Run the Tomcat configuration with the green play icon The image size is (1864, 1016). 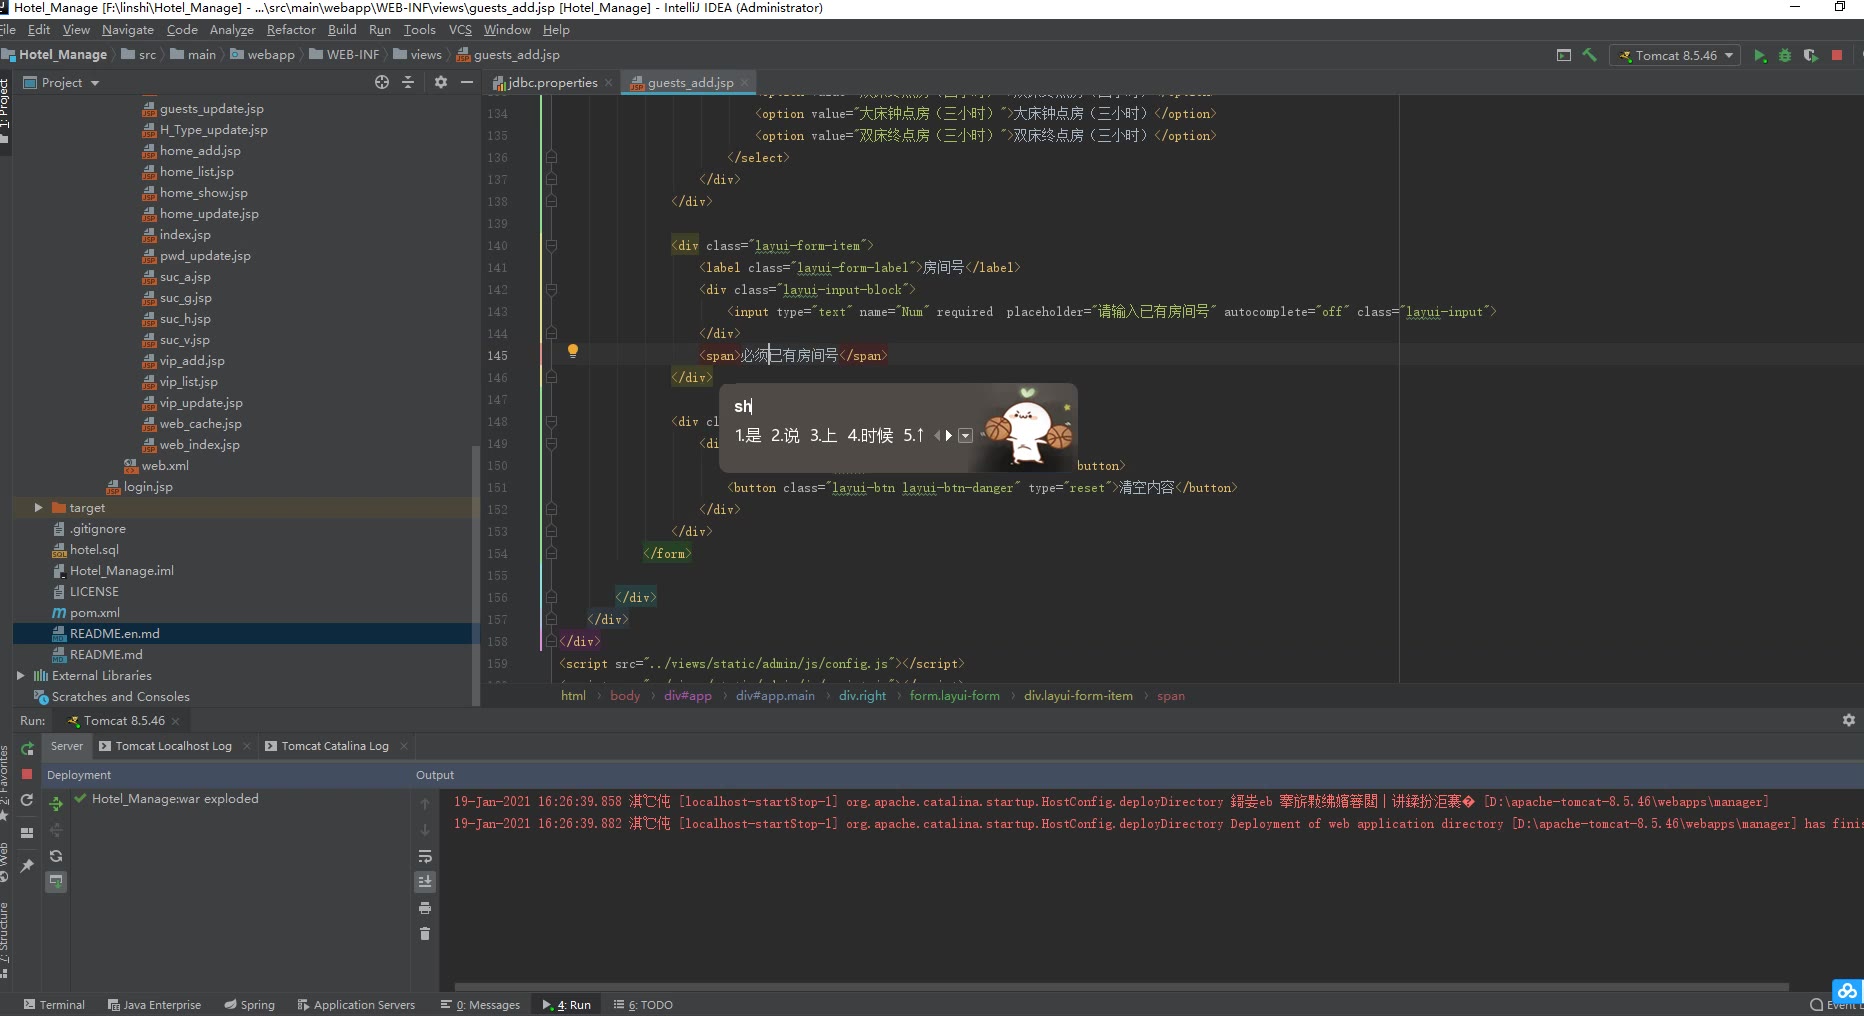[x=1760, y=55]
